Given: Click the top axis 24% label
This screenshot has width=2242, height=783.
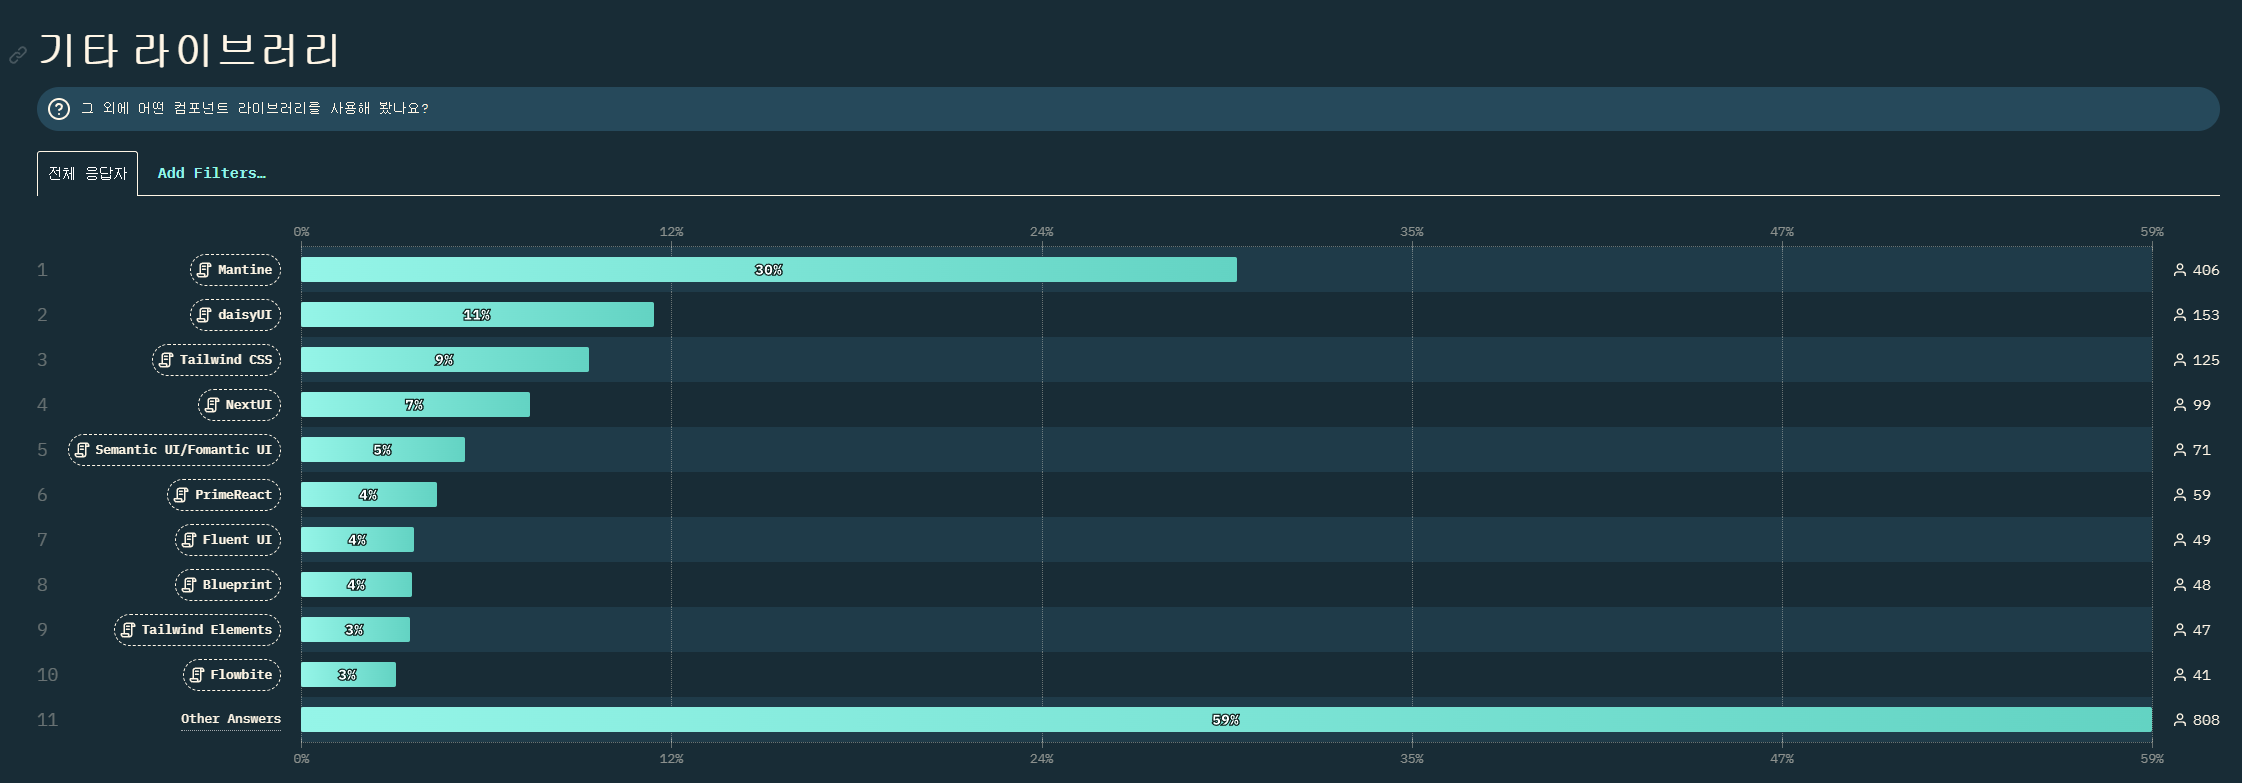Looking at the screenshot, I should [1042, 232].
